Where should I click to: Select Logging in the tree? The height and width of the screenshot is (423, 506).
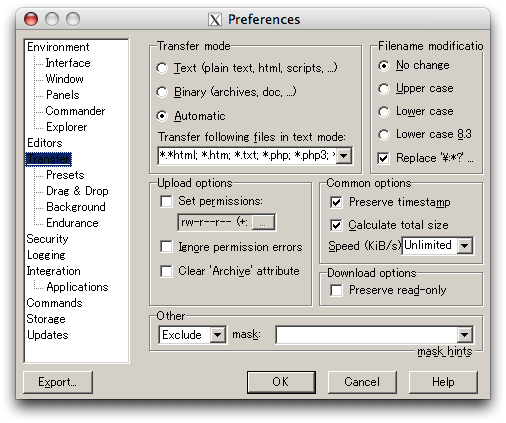click(x=46, y=255)
